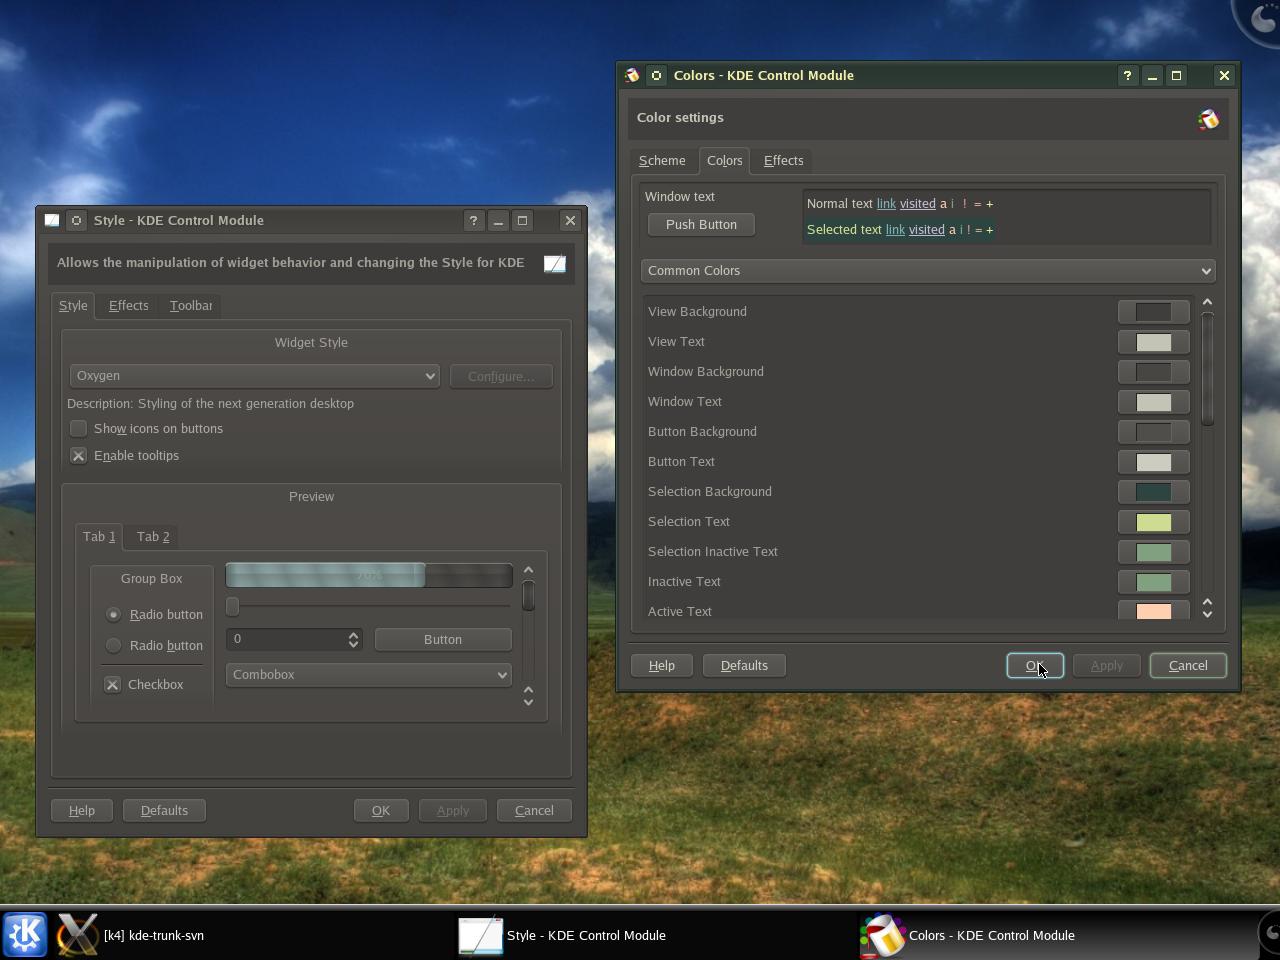This screenshot has height=960, width=1280.
Task: Switch to the Scheme tab
Action: point(662,160)
